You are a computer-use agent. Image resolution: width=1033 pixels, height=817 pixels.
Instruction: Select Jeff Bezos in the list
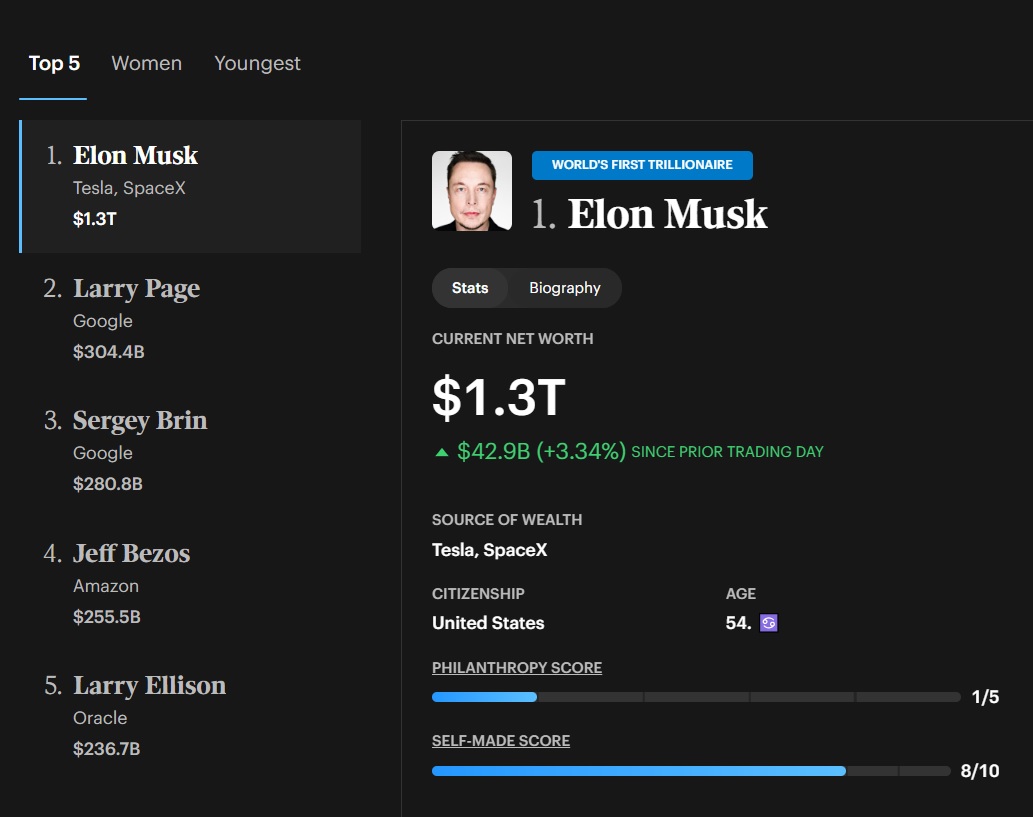coord(191,584)
